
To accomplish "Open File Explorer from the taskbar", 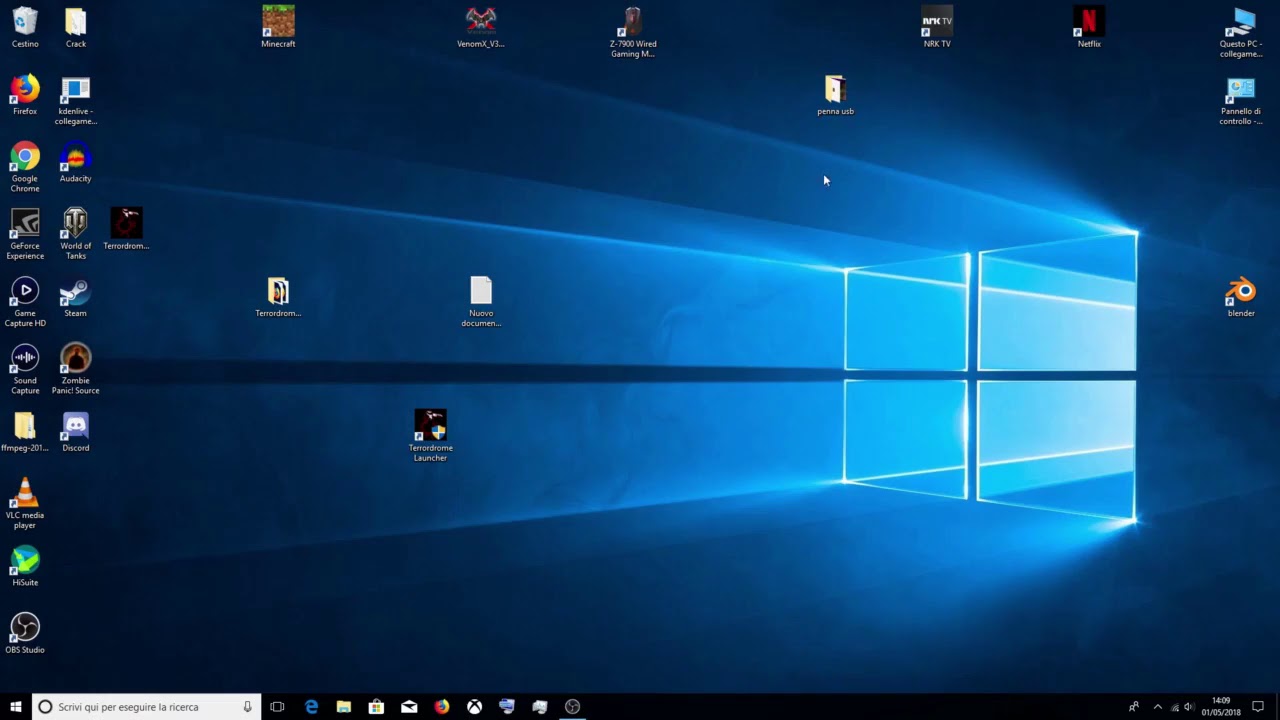I will pos(344,707).
